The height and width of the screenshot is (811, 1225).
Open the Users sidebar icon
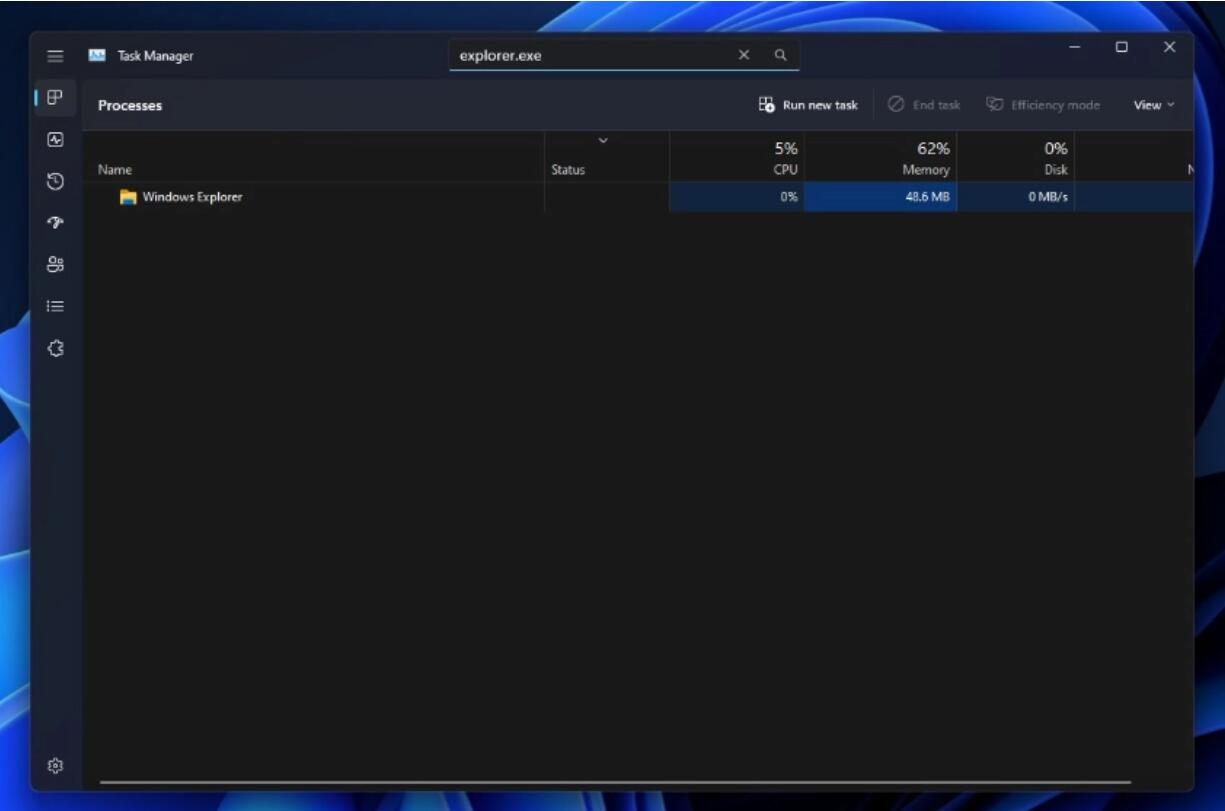click(x=56, y=265)
